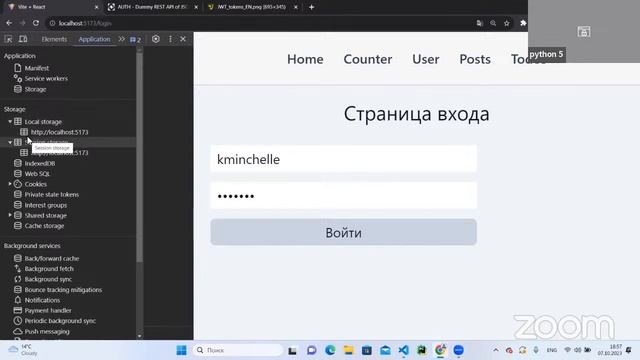Viewport: 640px width, 360px height.
Task: Click the zoom magnifier icon in address bar
Action: [x=493, y=23]
